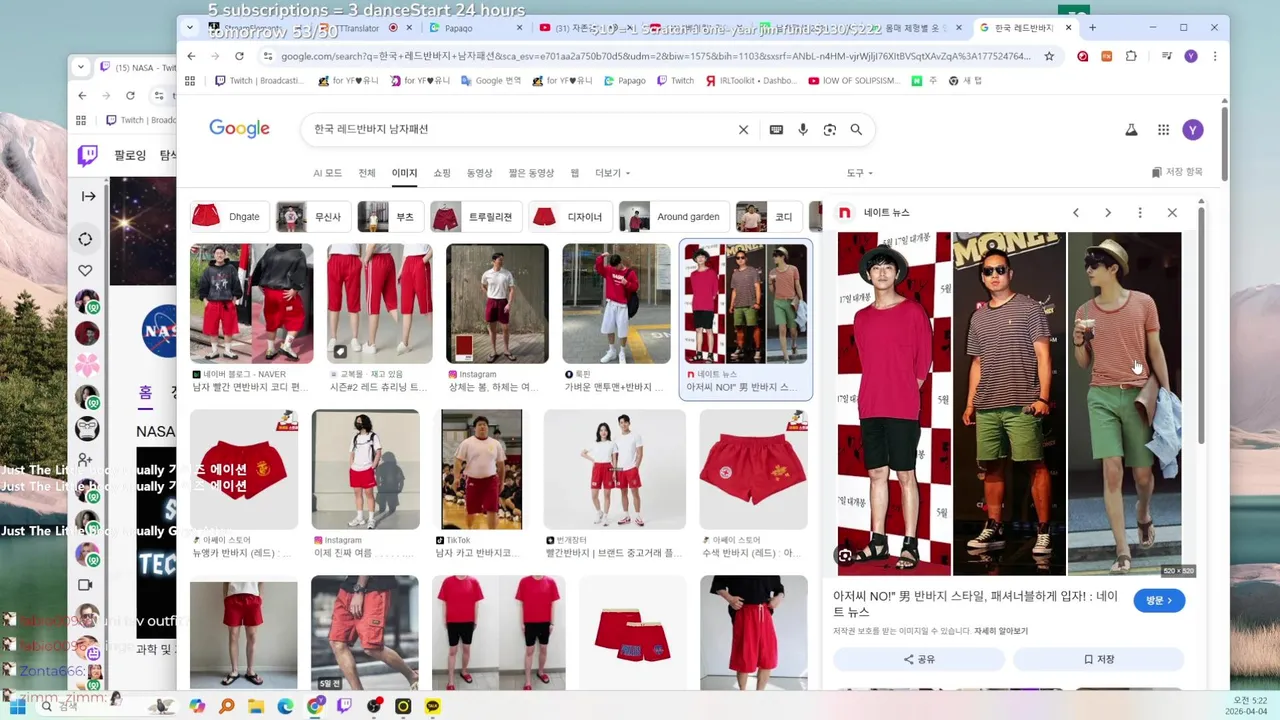1280x720 pixels.
Task: Filter images by Around garden chip
Action: coord(674,217)
